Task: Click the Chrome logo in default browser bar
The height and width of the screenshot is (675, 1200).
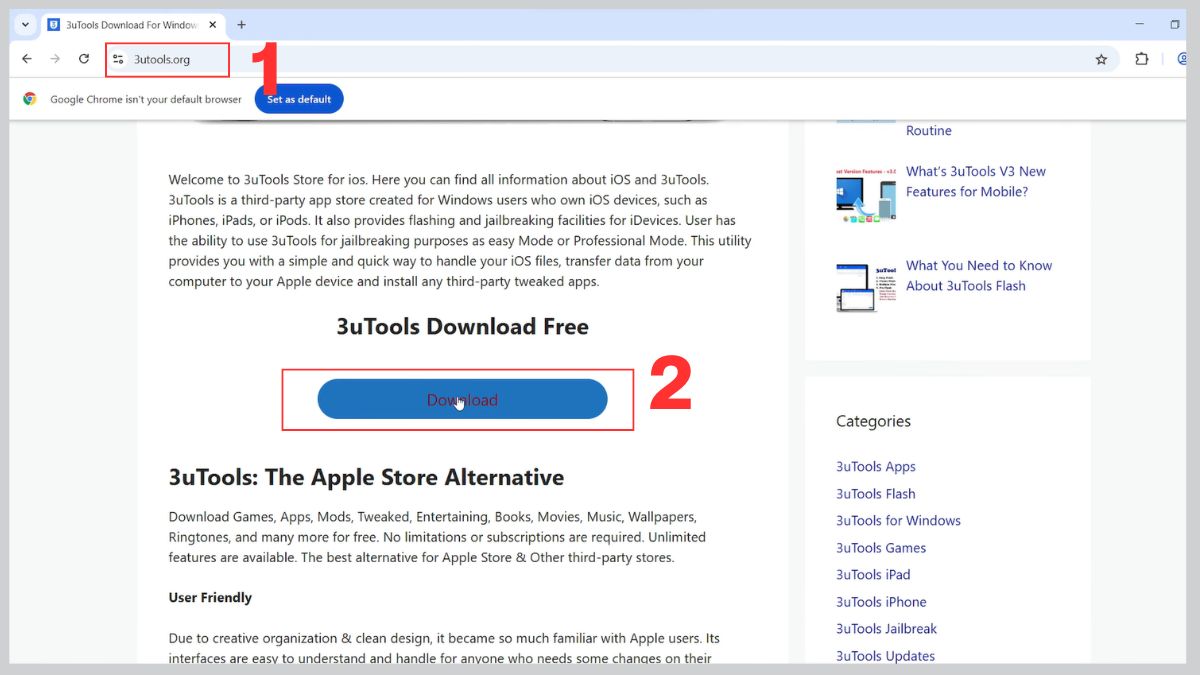Action: click(30, 99)
